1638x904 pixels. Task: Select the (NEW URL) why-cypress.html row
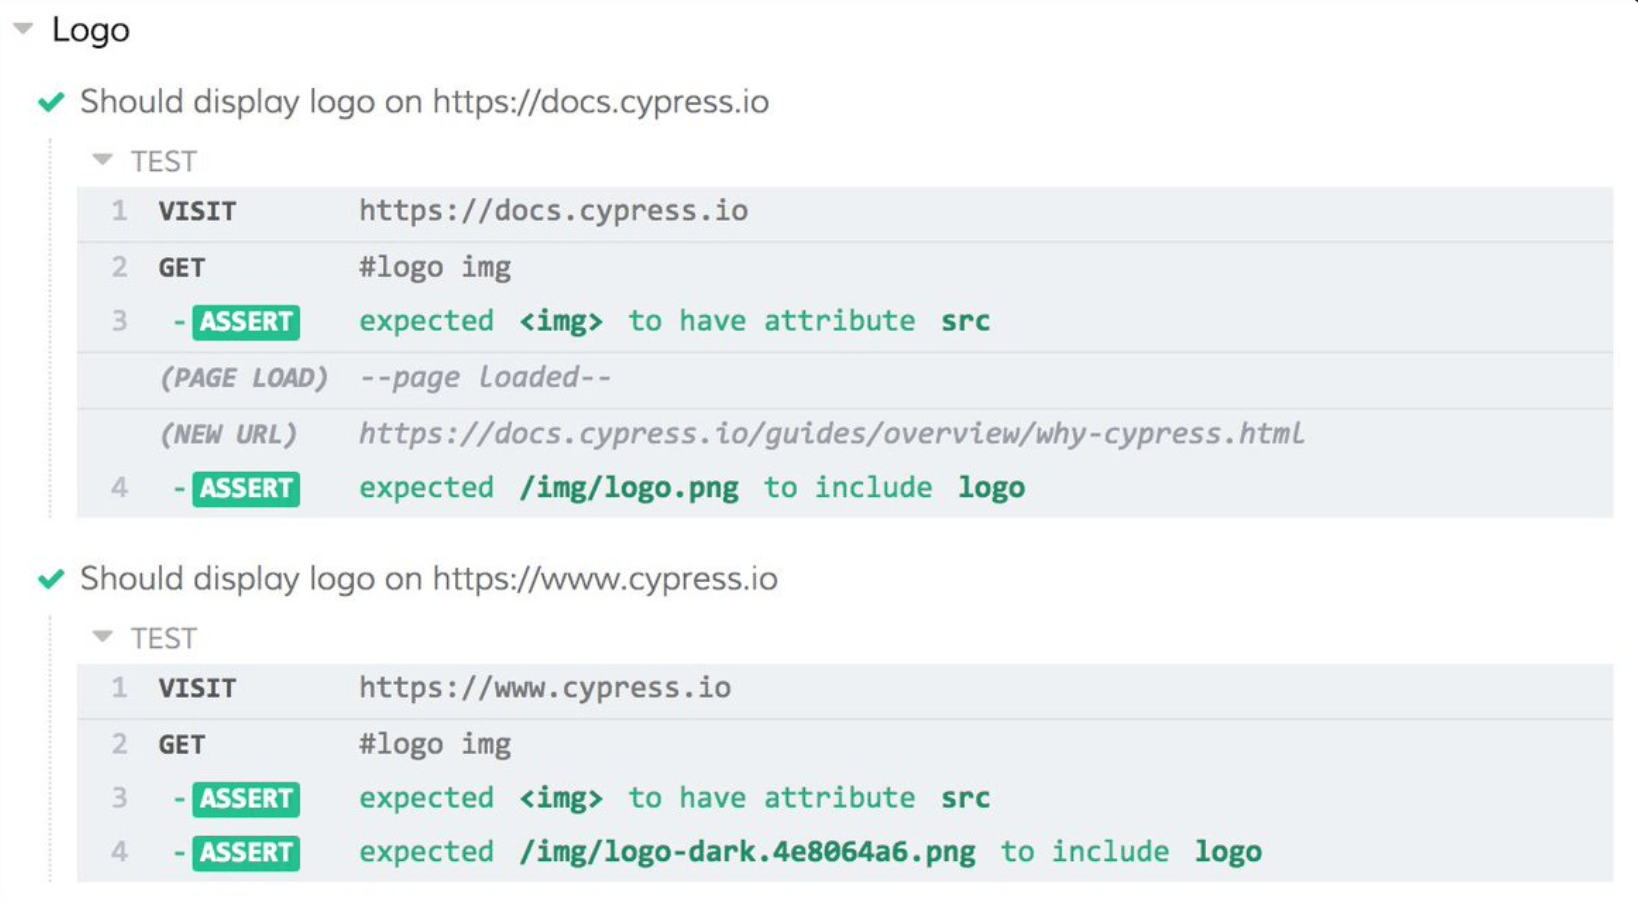[845, 434]
